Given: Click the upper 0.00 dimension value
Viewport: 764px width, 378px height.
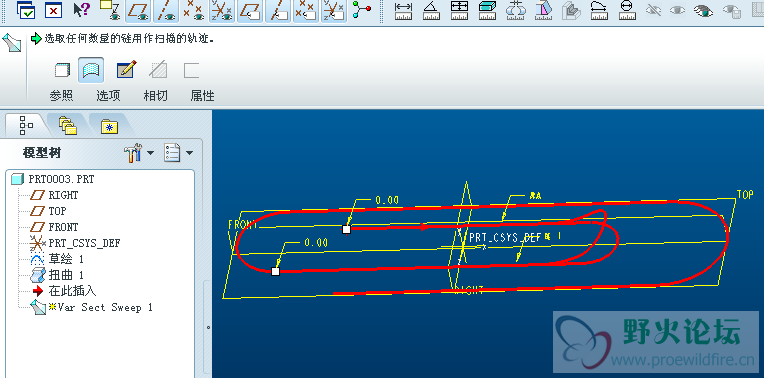Looking at the screenshot, I should pos(387,200).
